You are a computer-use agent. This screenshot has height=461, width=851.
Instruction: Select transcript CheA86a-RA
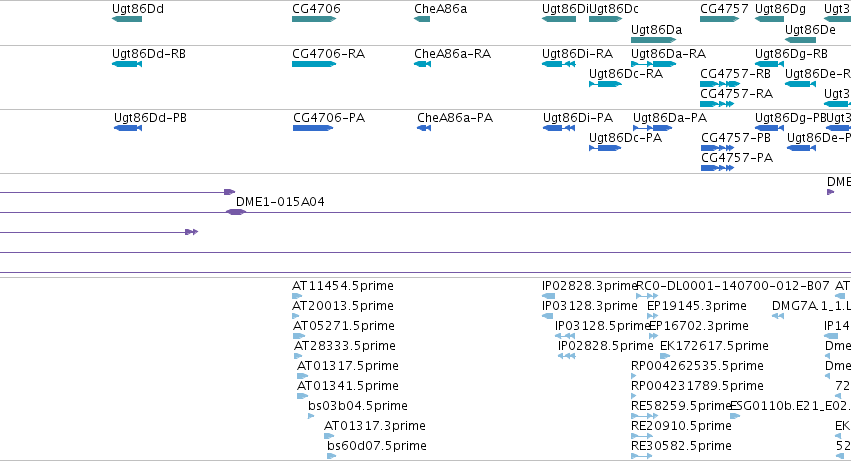(422, 64)
